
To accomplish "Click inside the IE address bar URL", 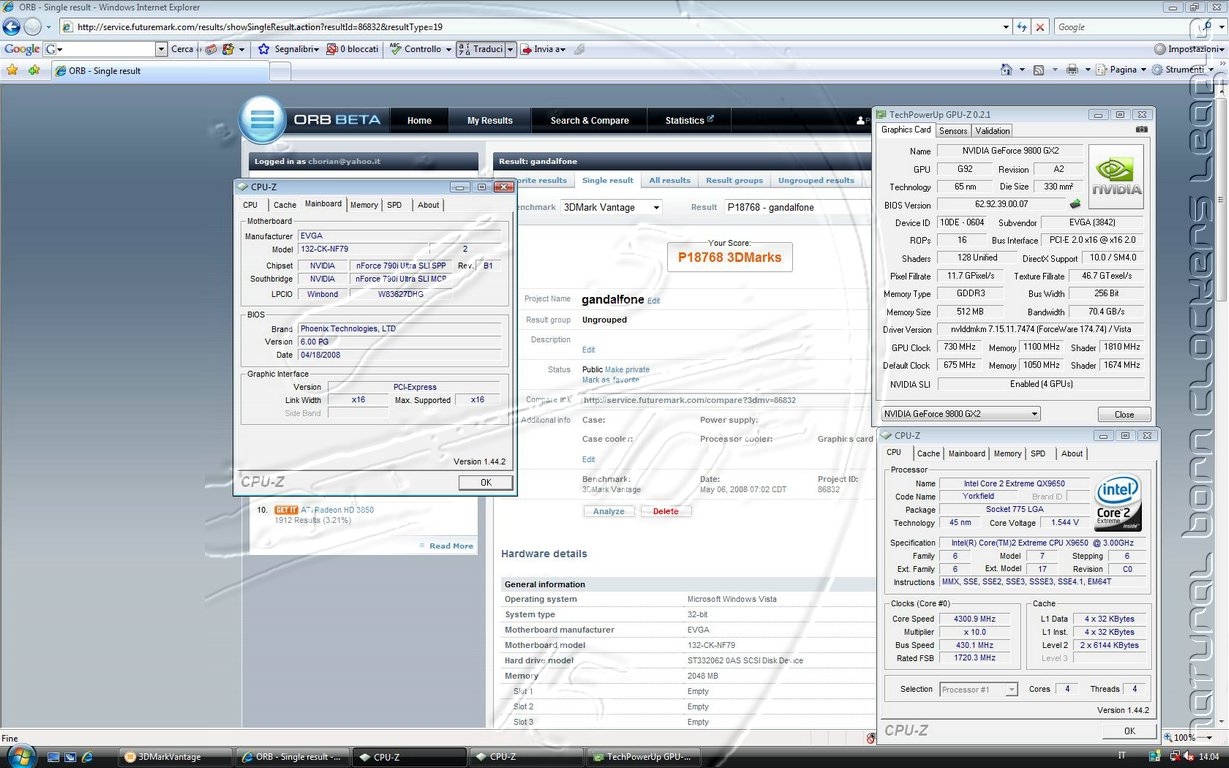I will click(530, 27).
